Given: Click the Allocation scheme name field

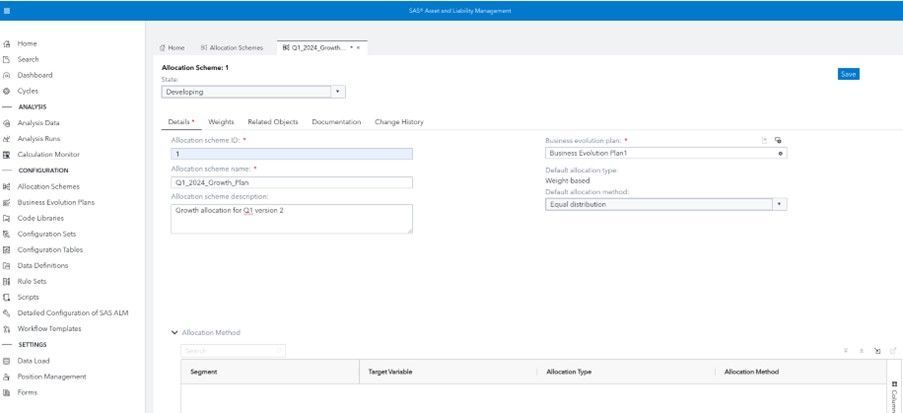Looking at the screenshot, I should pyautogui.click(x=292, y=182).
